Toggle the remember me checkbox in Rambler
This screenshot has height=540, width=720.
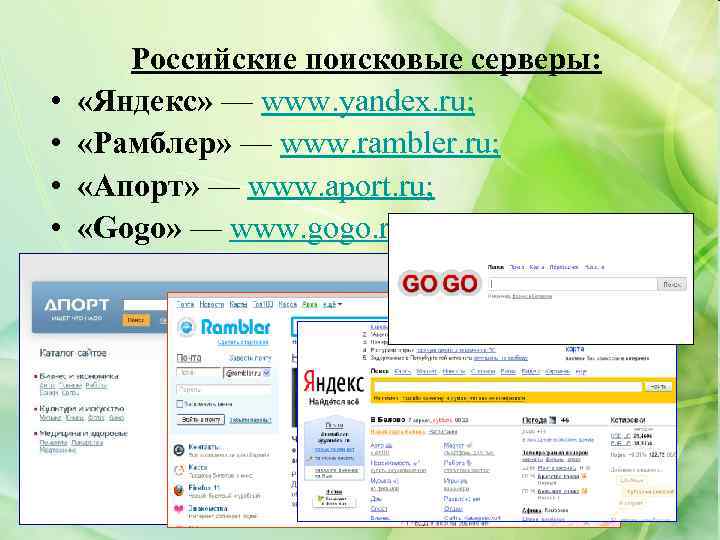pos(180,404)
